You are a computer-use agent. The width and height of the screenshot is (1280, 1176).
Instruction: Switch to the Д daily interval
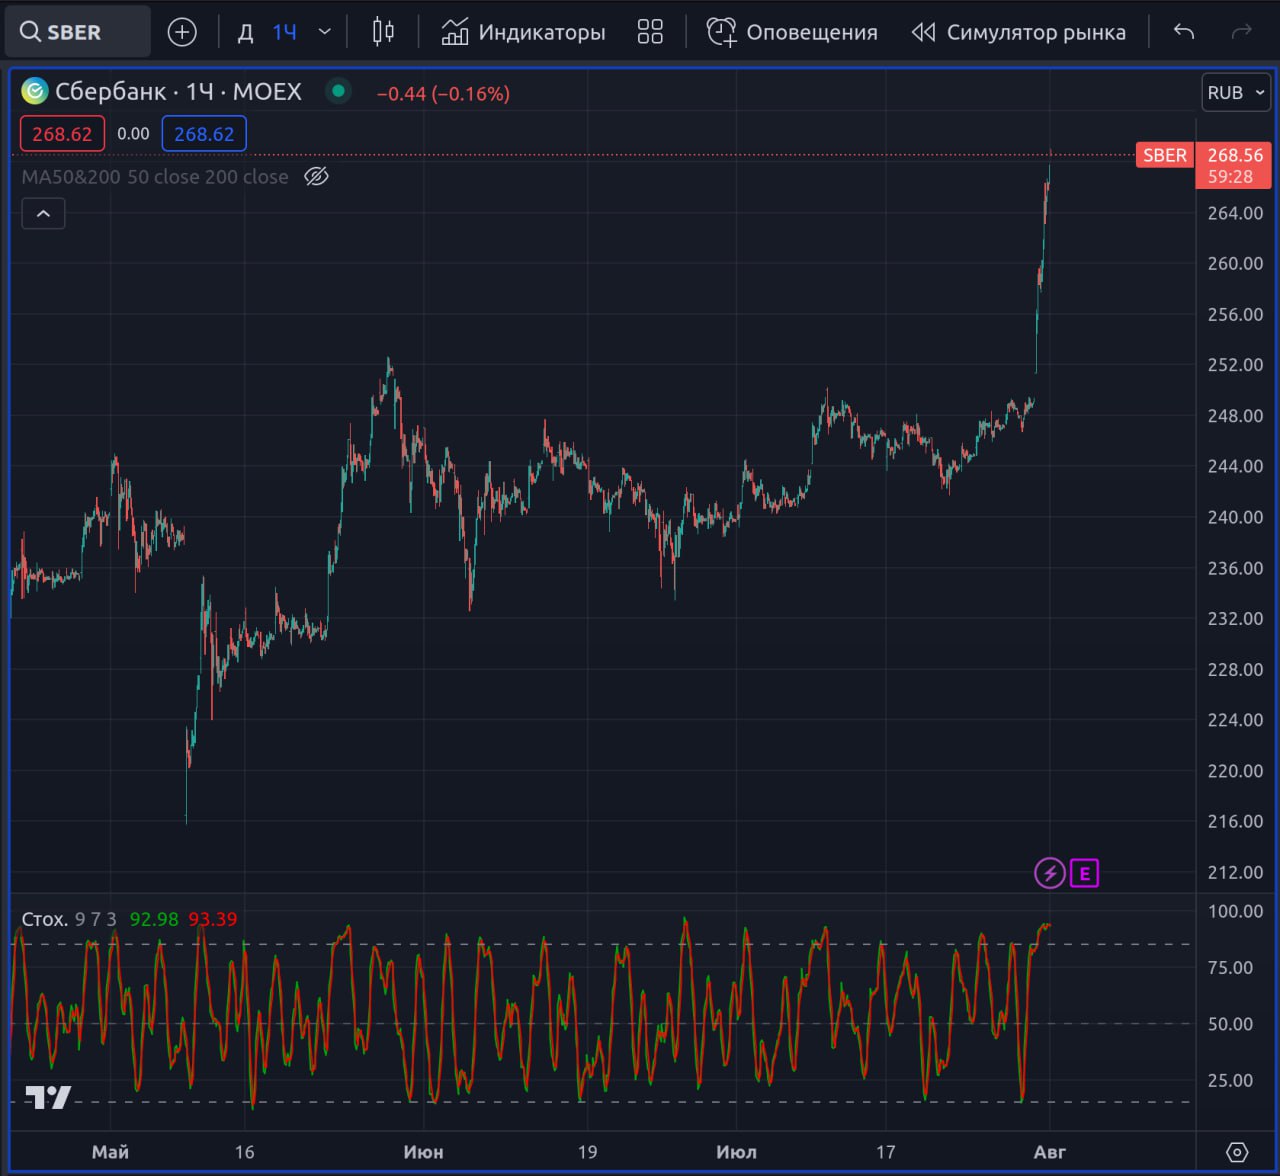click(x=245, y=33)
